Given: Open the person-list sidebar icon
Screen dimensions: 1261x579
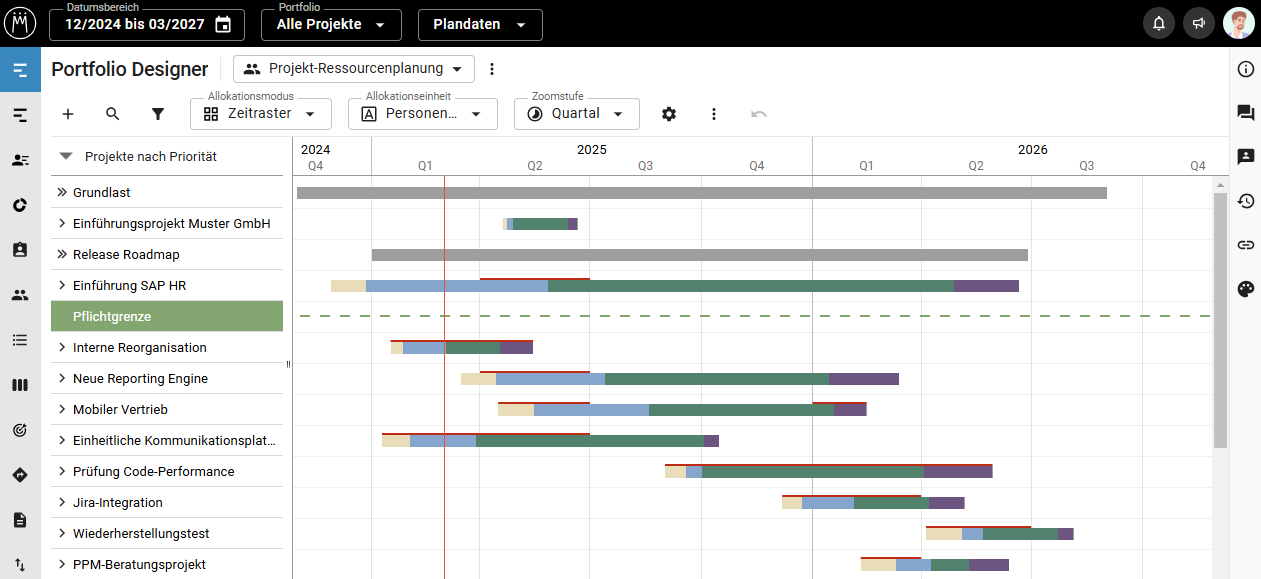Looking at the screenshot, I should [x=20, y=160].
